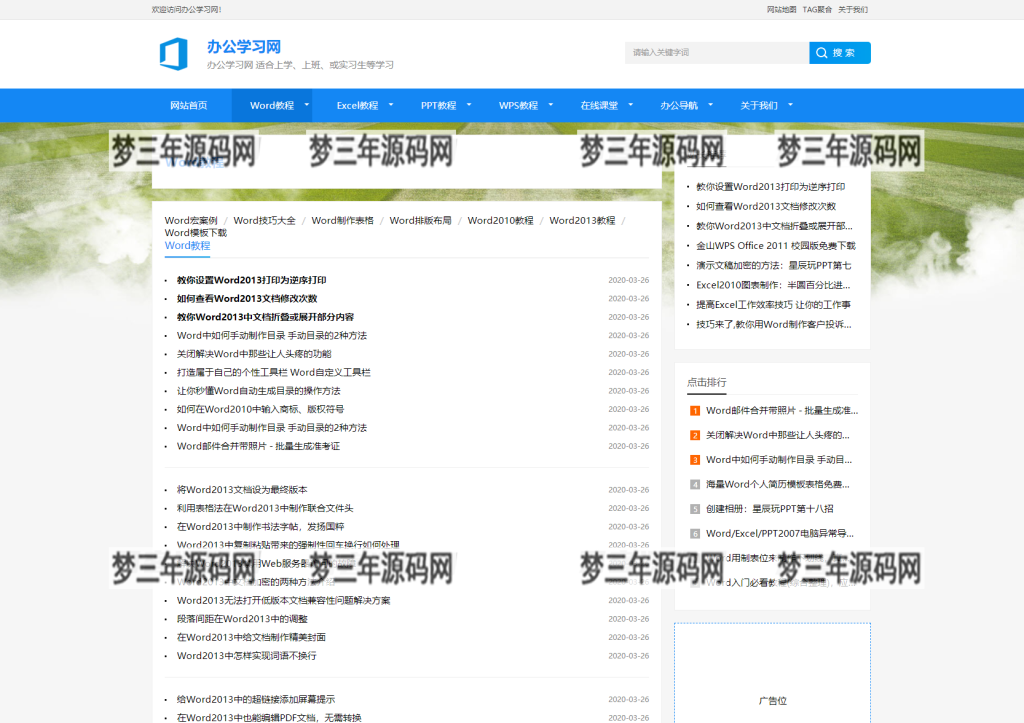Open rank 1 item Word邮件合并带照片
The height and width of the screenshot is (723, 1024).
coord(782,411)
